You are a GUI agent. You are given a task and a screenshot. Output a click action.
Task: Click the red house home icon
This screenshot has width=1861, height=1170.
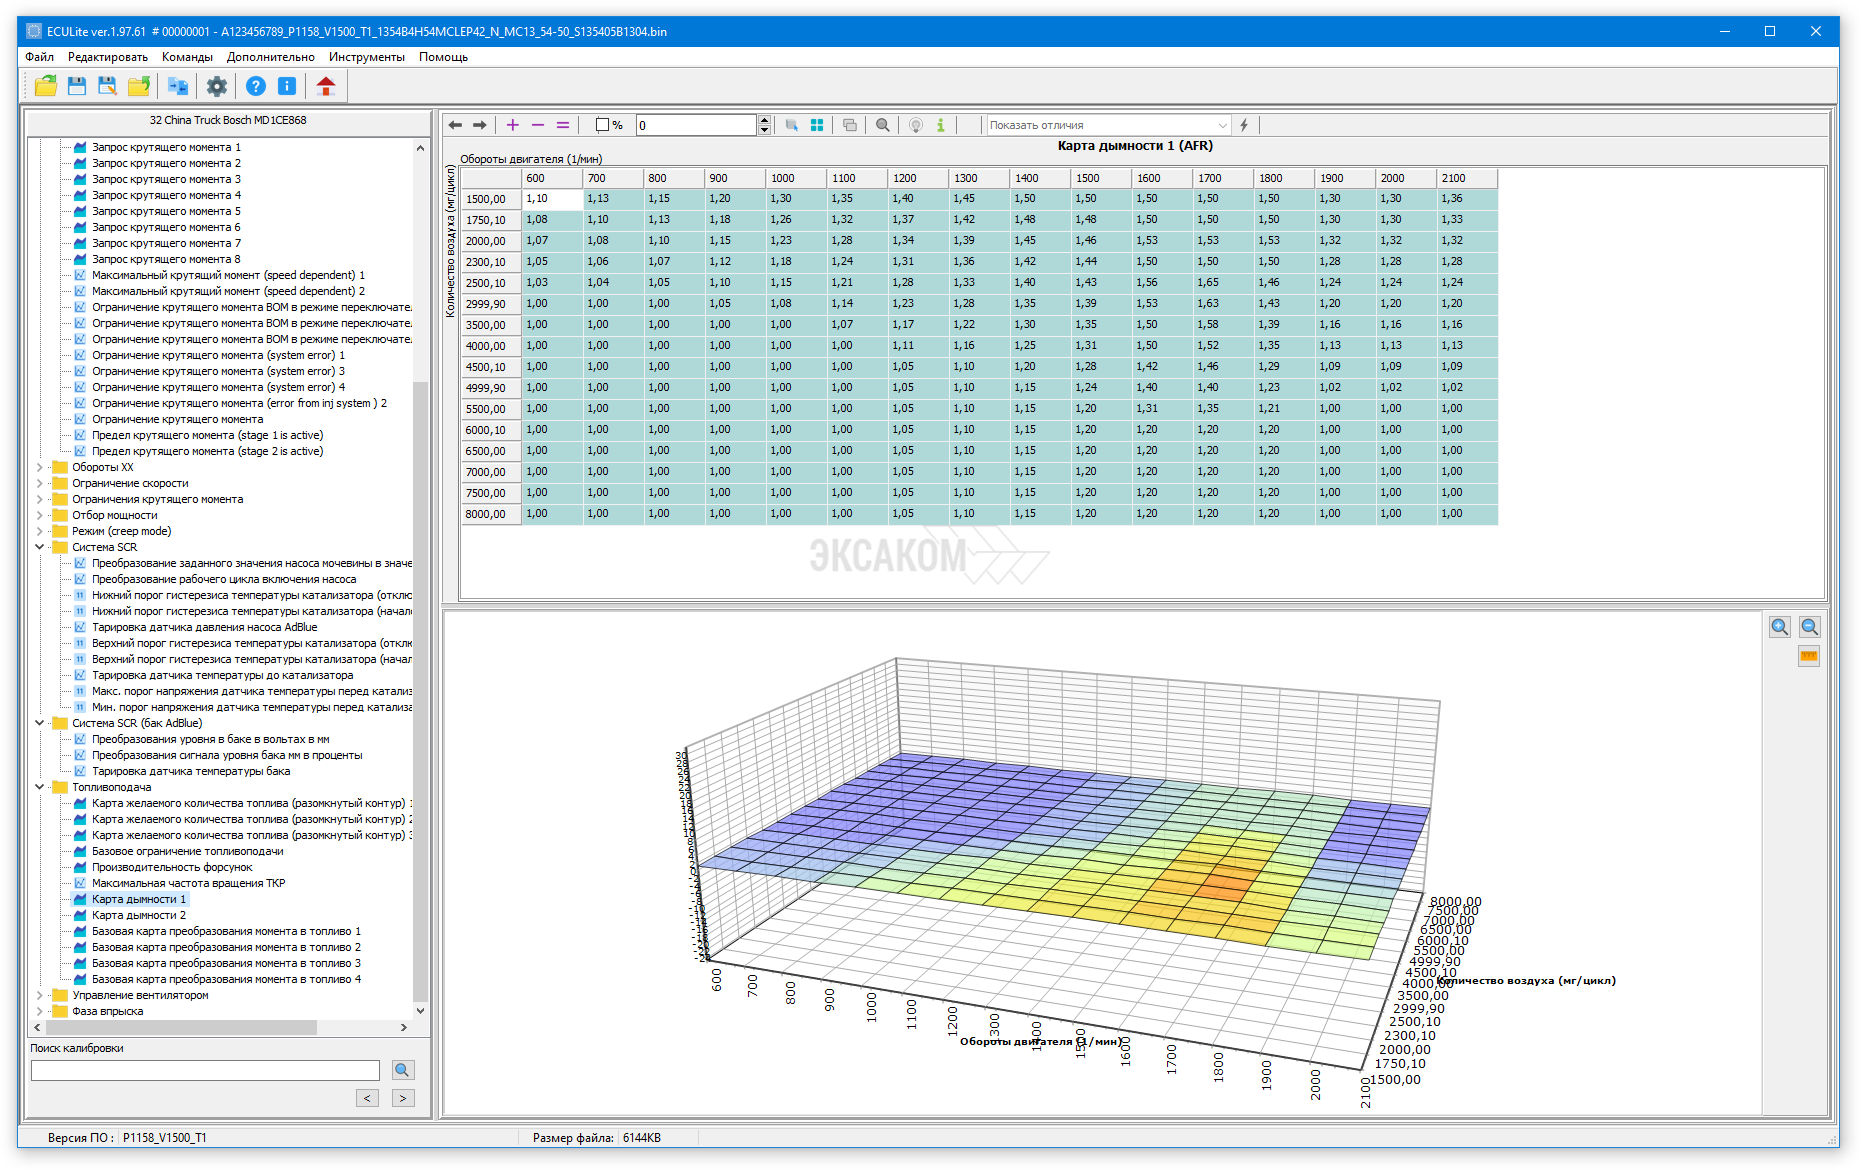tap(325, 86)
